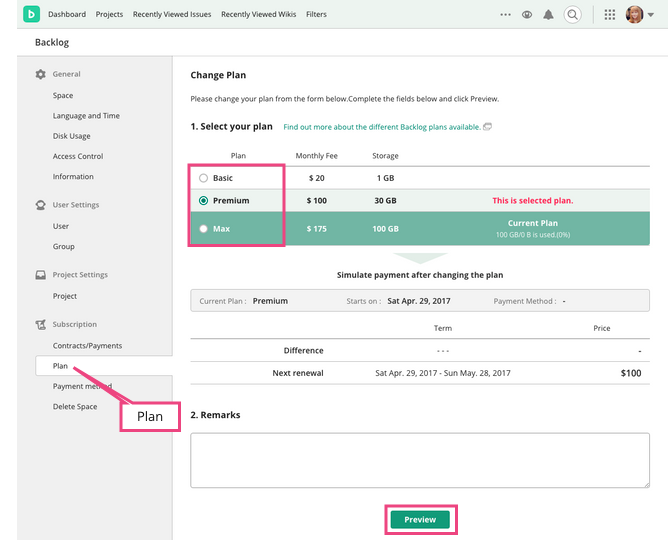Open the watching eye icon
The height and width of the screenshot is (540, 668).
527,14
